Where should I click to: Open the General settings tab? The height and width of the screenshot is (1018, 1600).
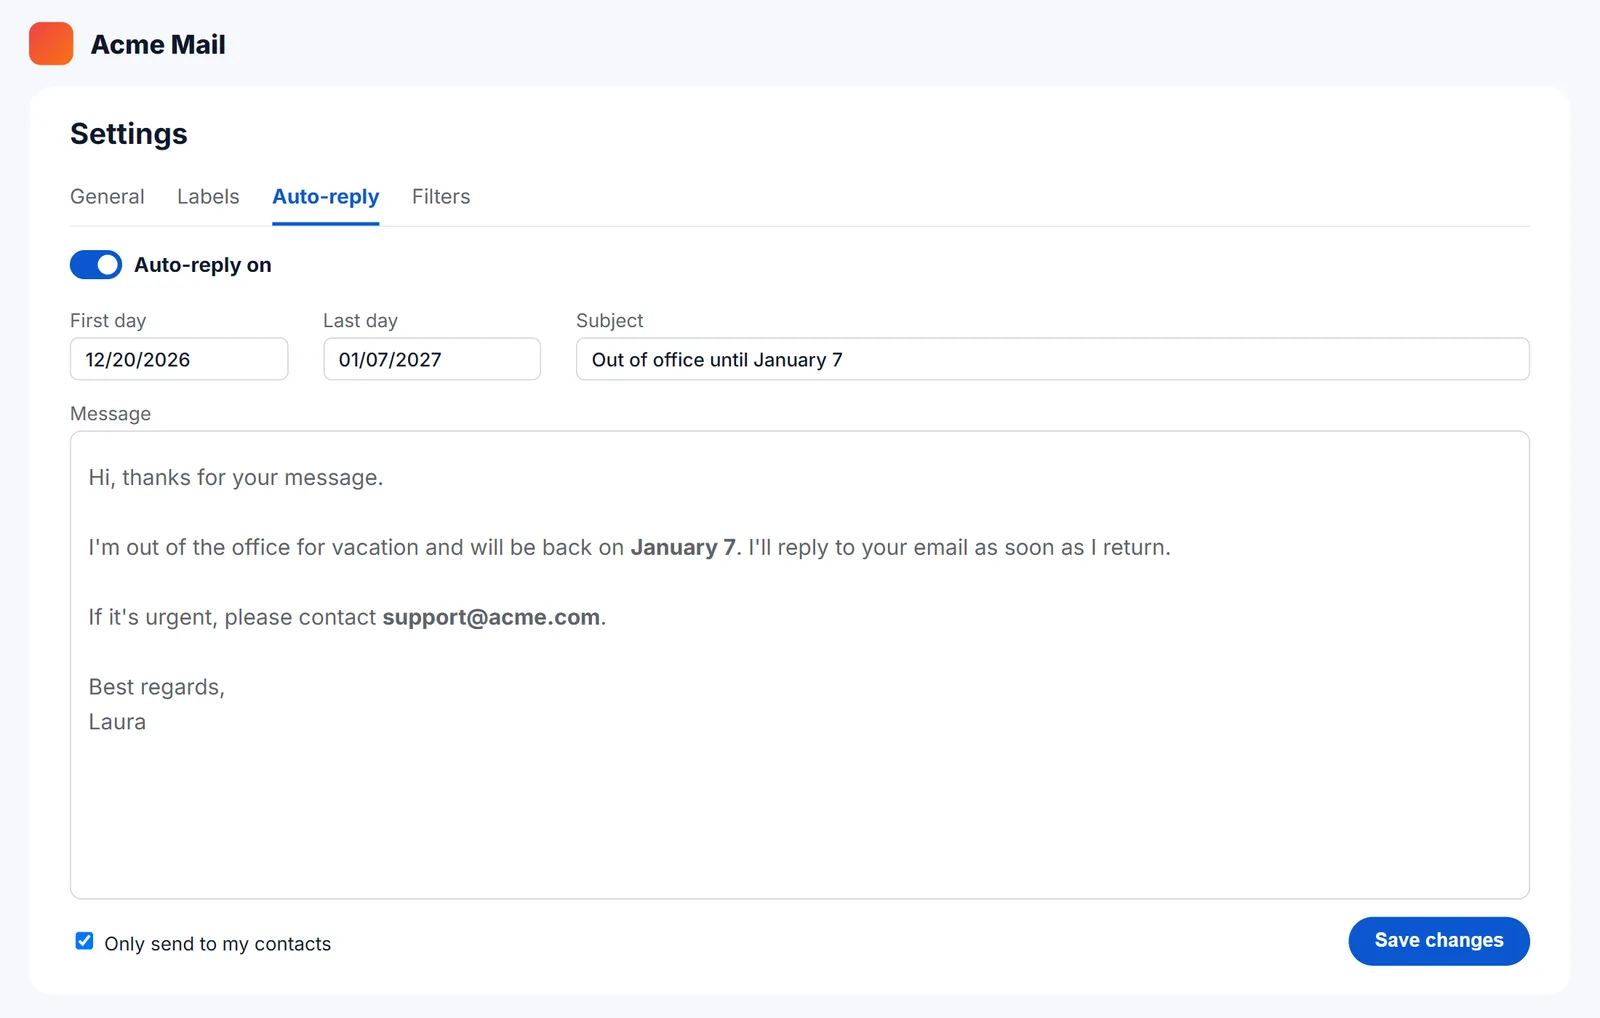tap(107, 197)
